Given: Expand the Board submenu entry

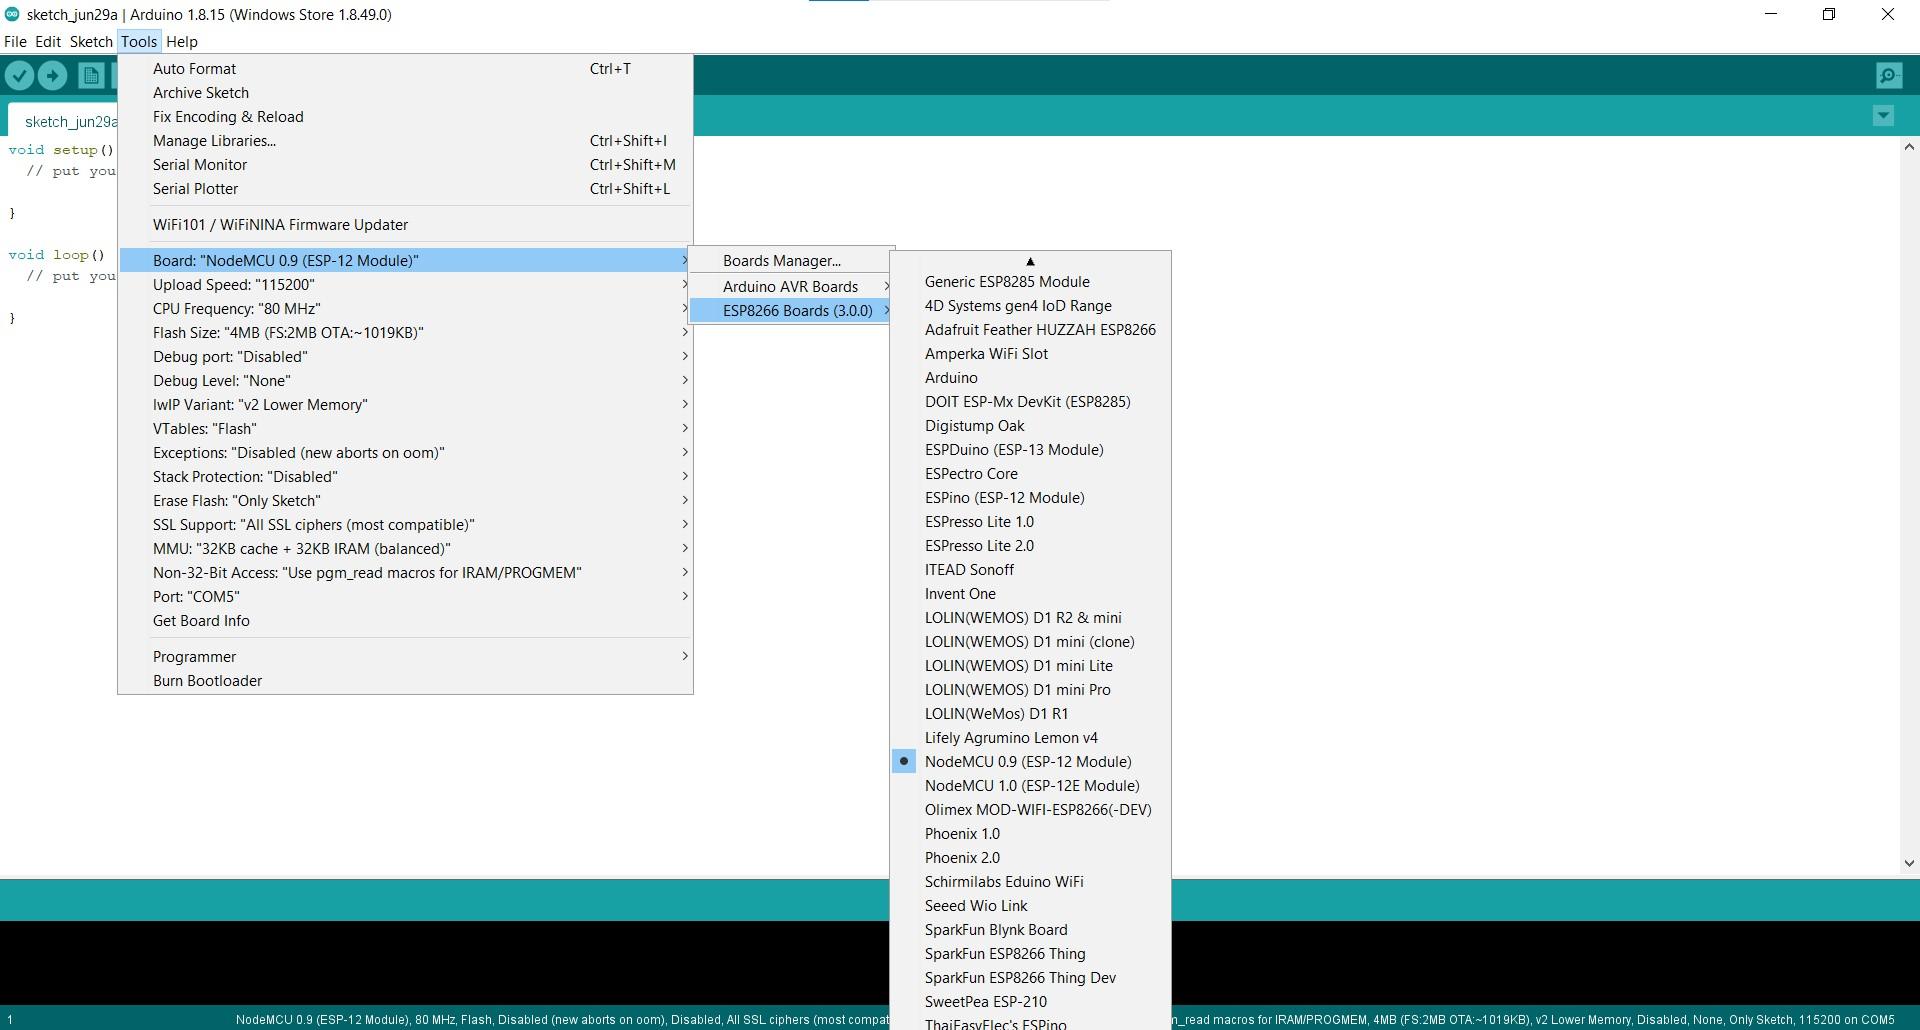Looking at the screenshot, I should (405, 261).
